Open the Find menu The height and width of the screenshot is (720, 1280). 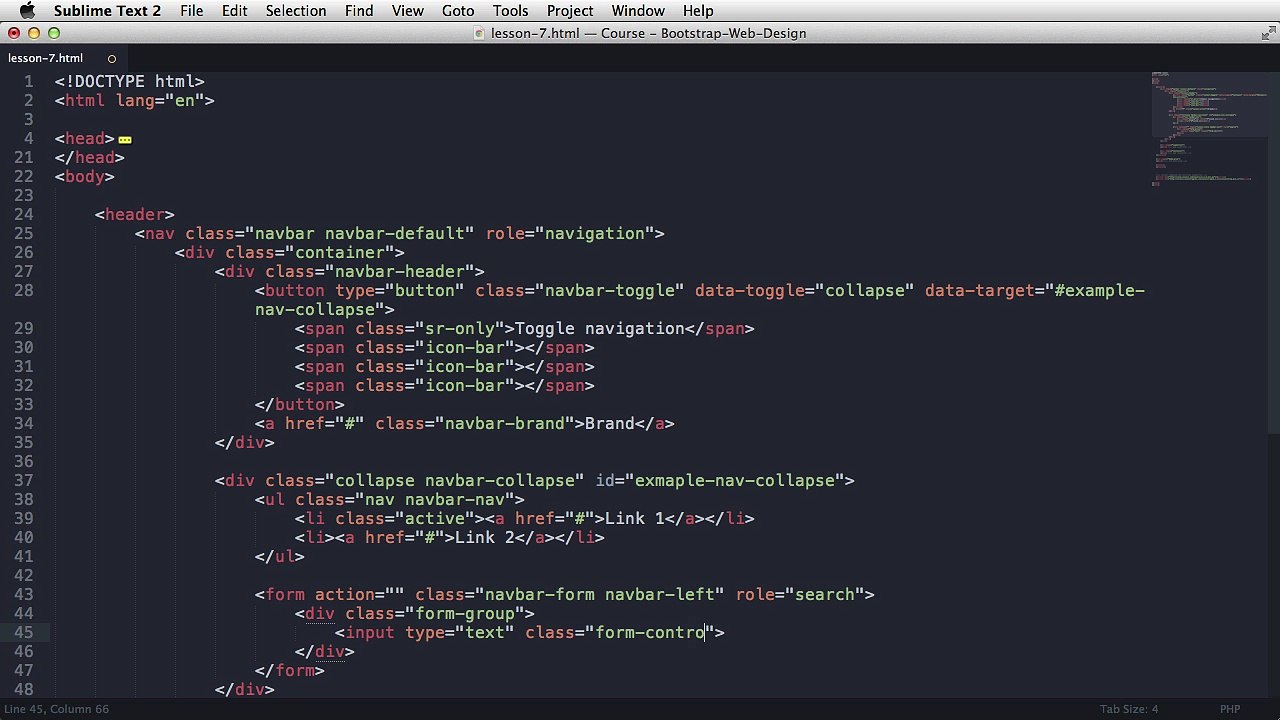pyautogui.click(x=359, y=11)
